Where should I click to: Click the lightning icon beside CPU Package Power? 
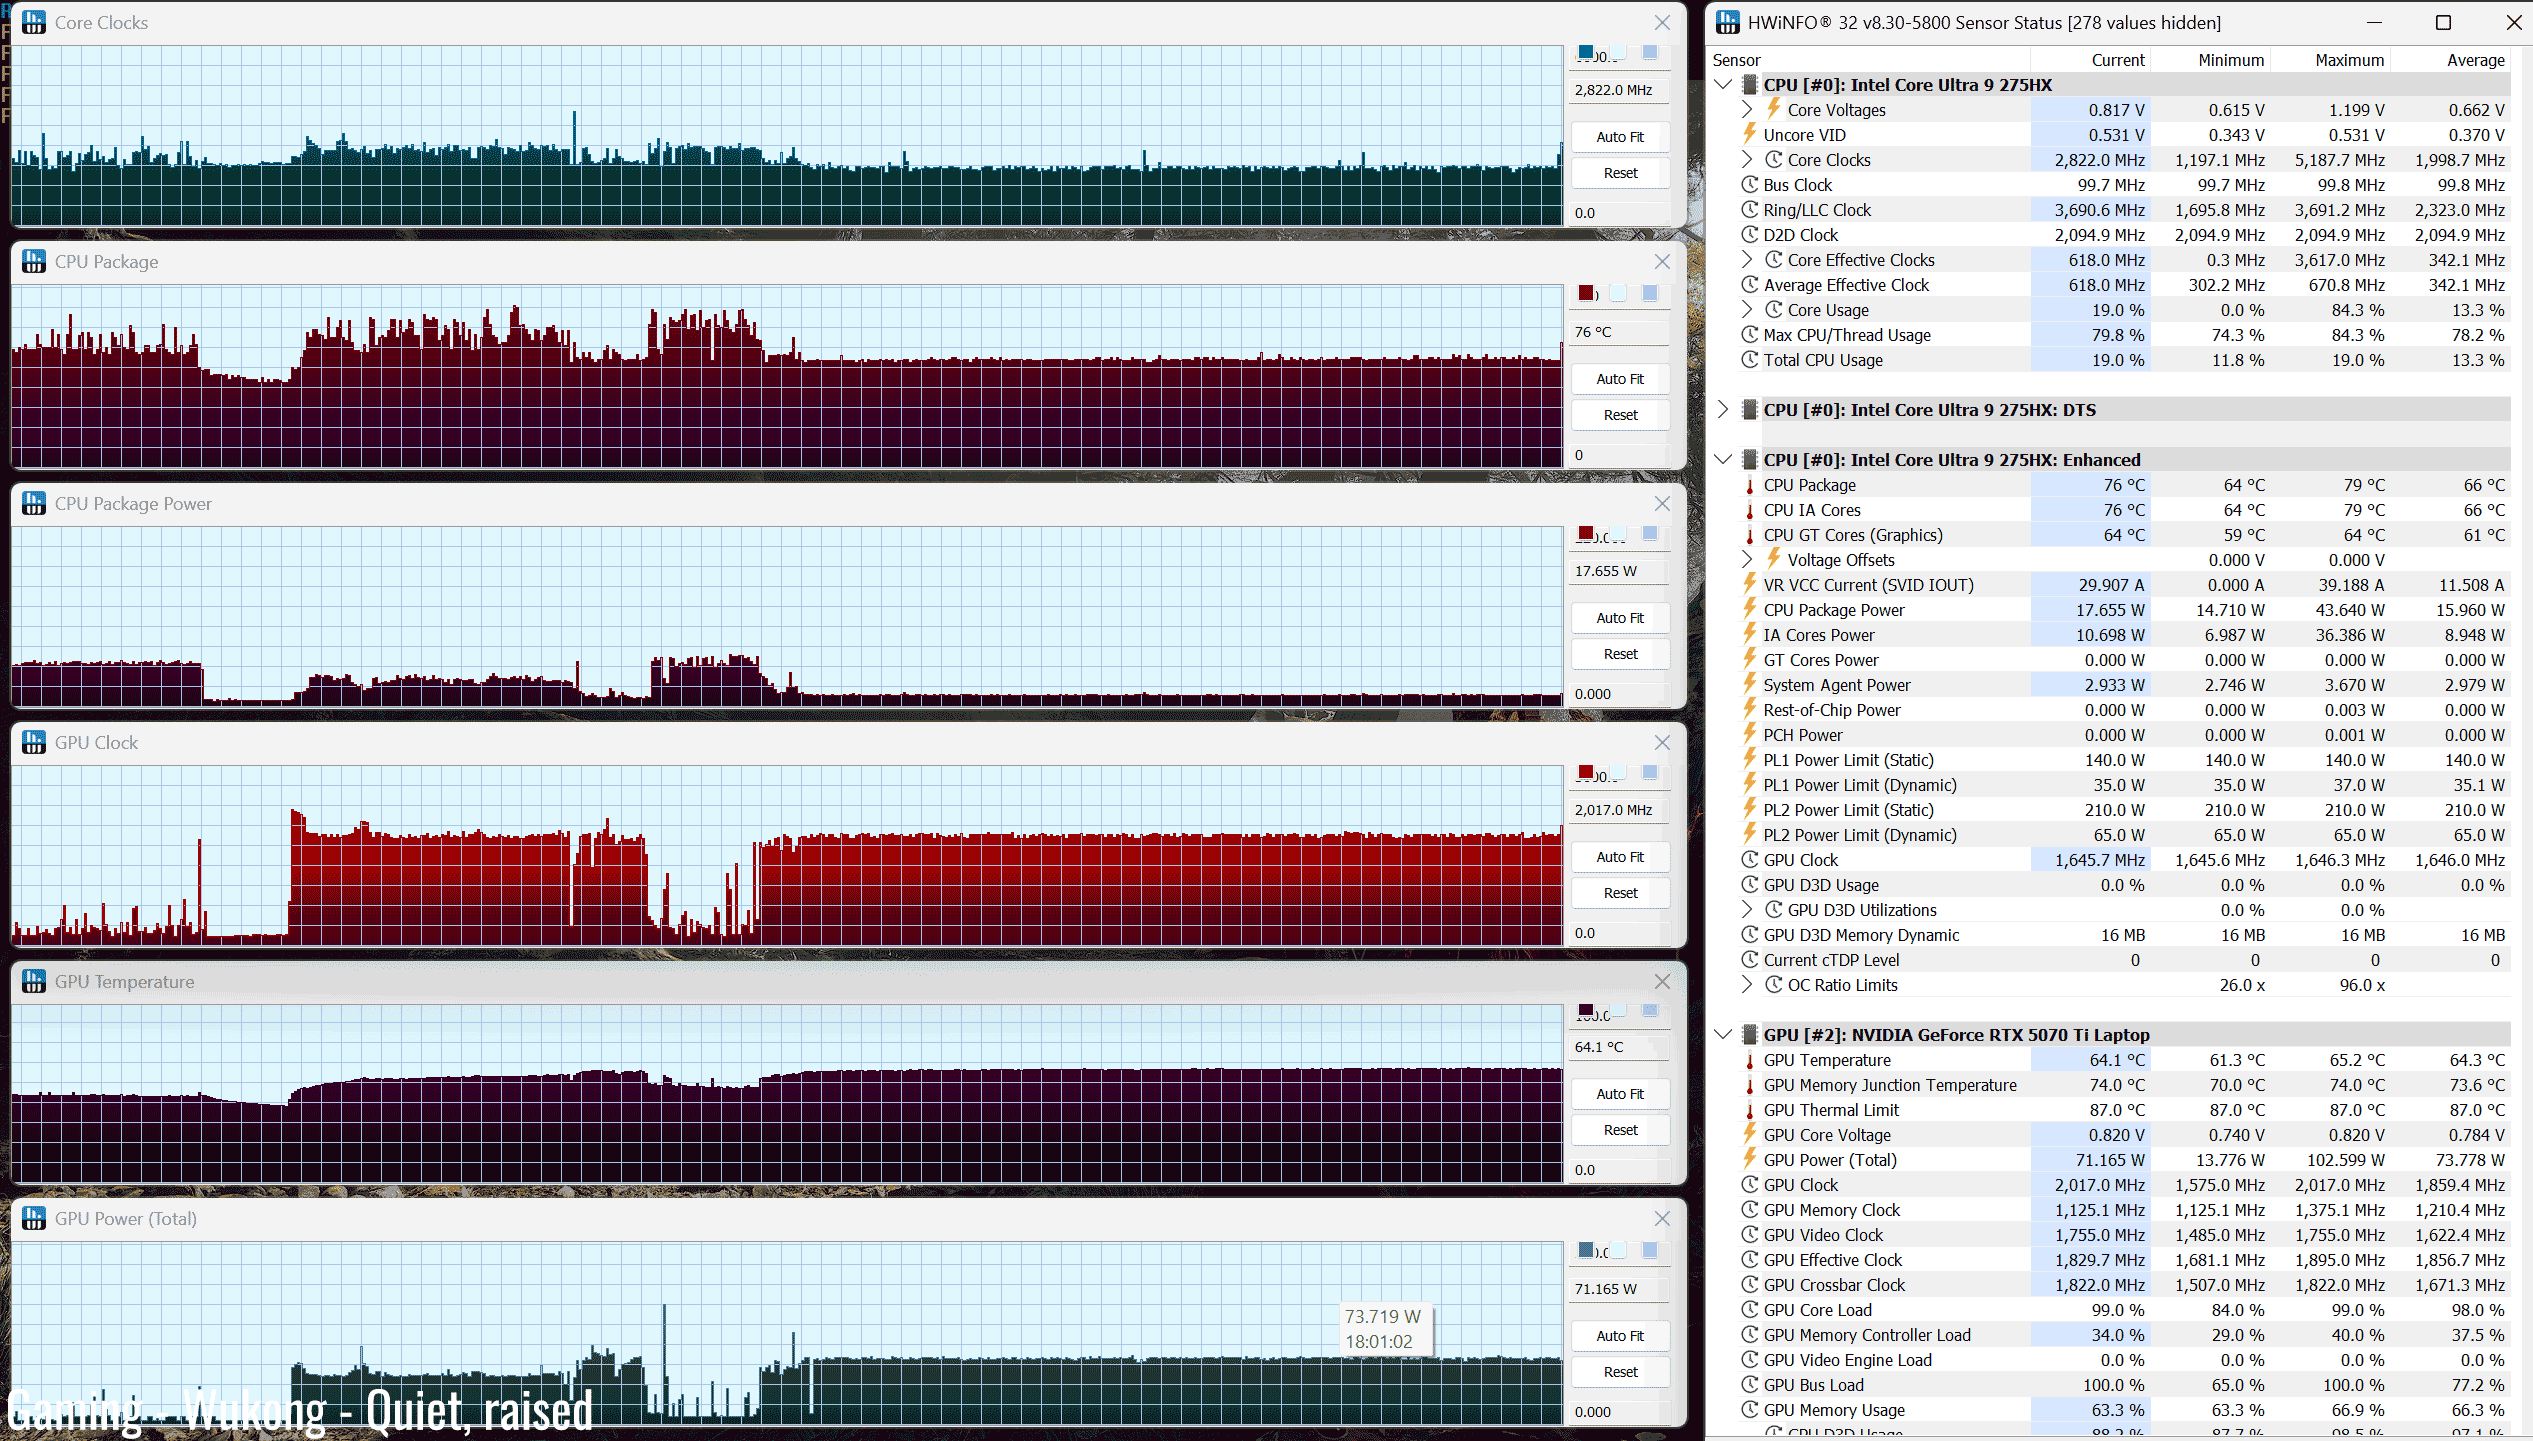(x=1749, y=609)
